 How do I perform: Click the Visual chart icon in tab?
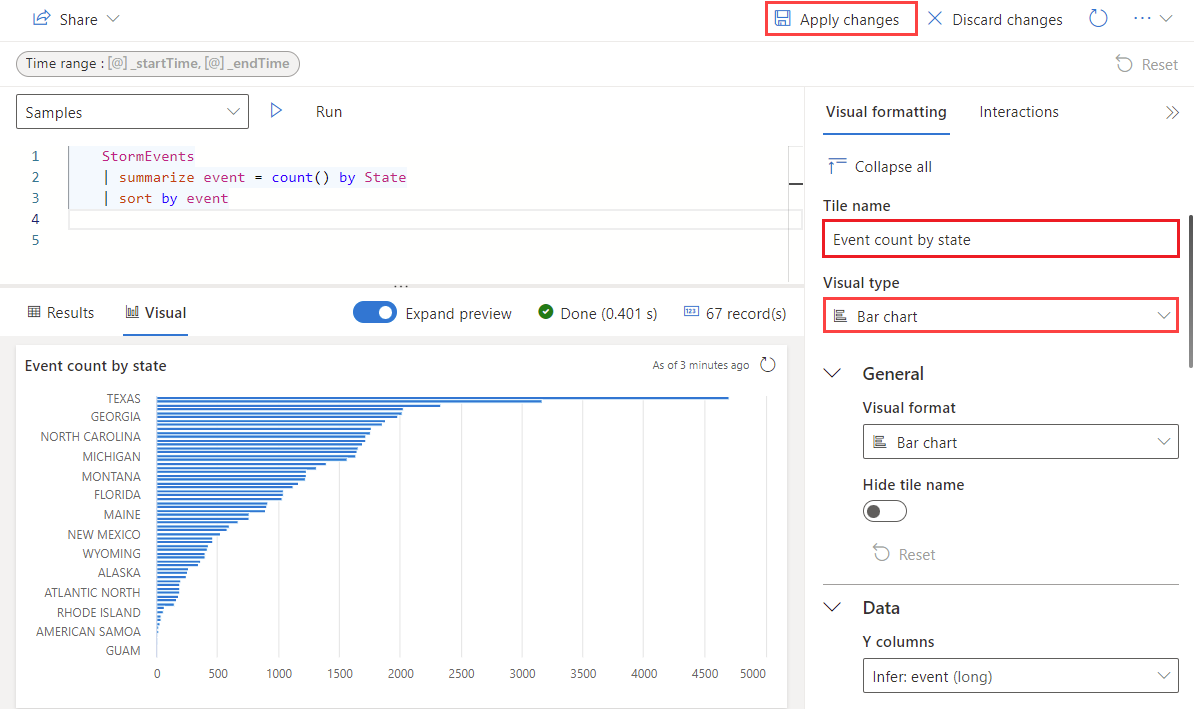click(x=132, y=311)
